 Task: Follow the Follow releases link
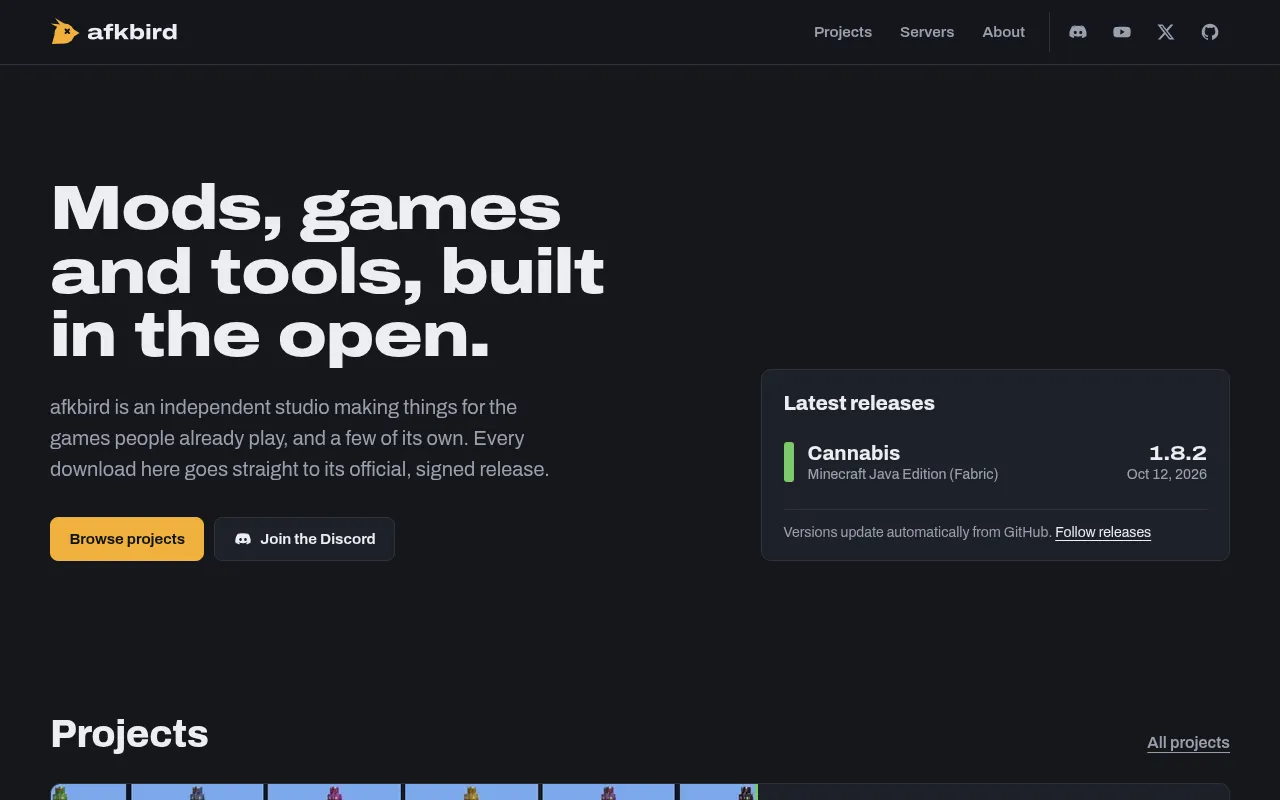point(1103,532)
